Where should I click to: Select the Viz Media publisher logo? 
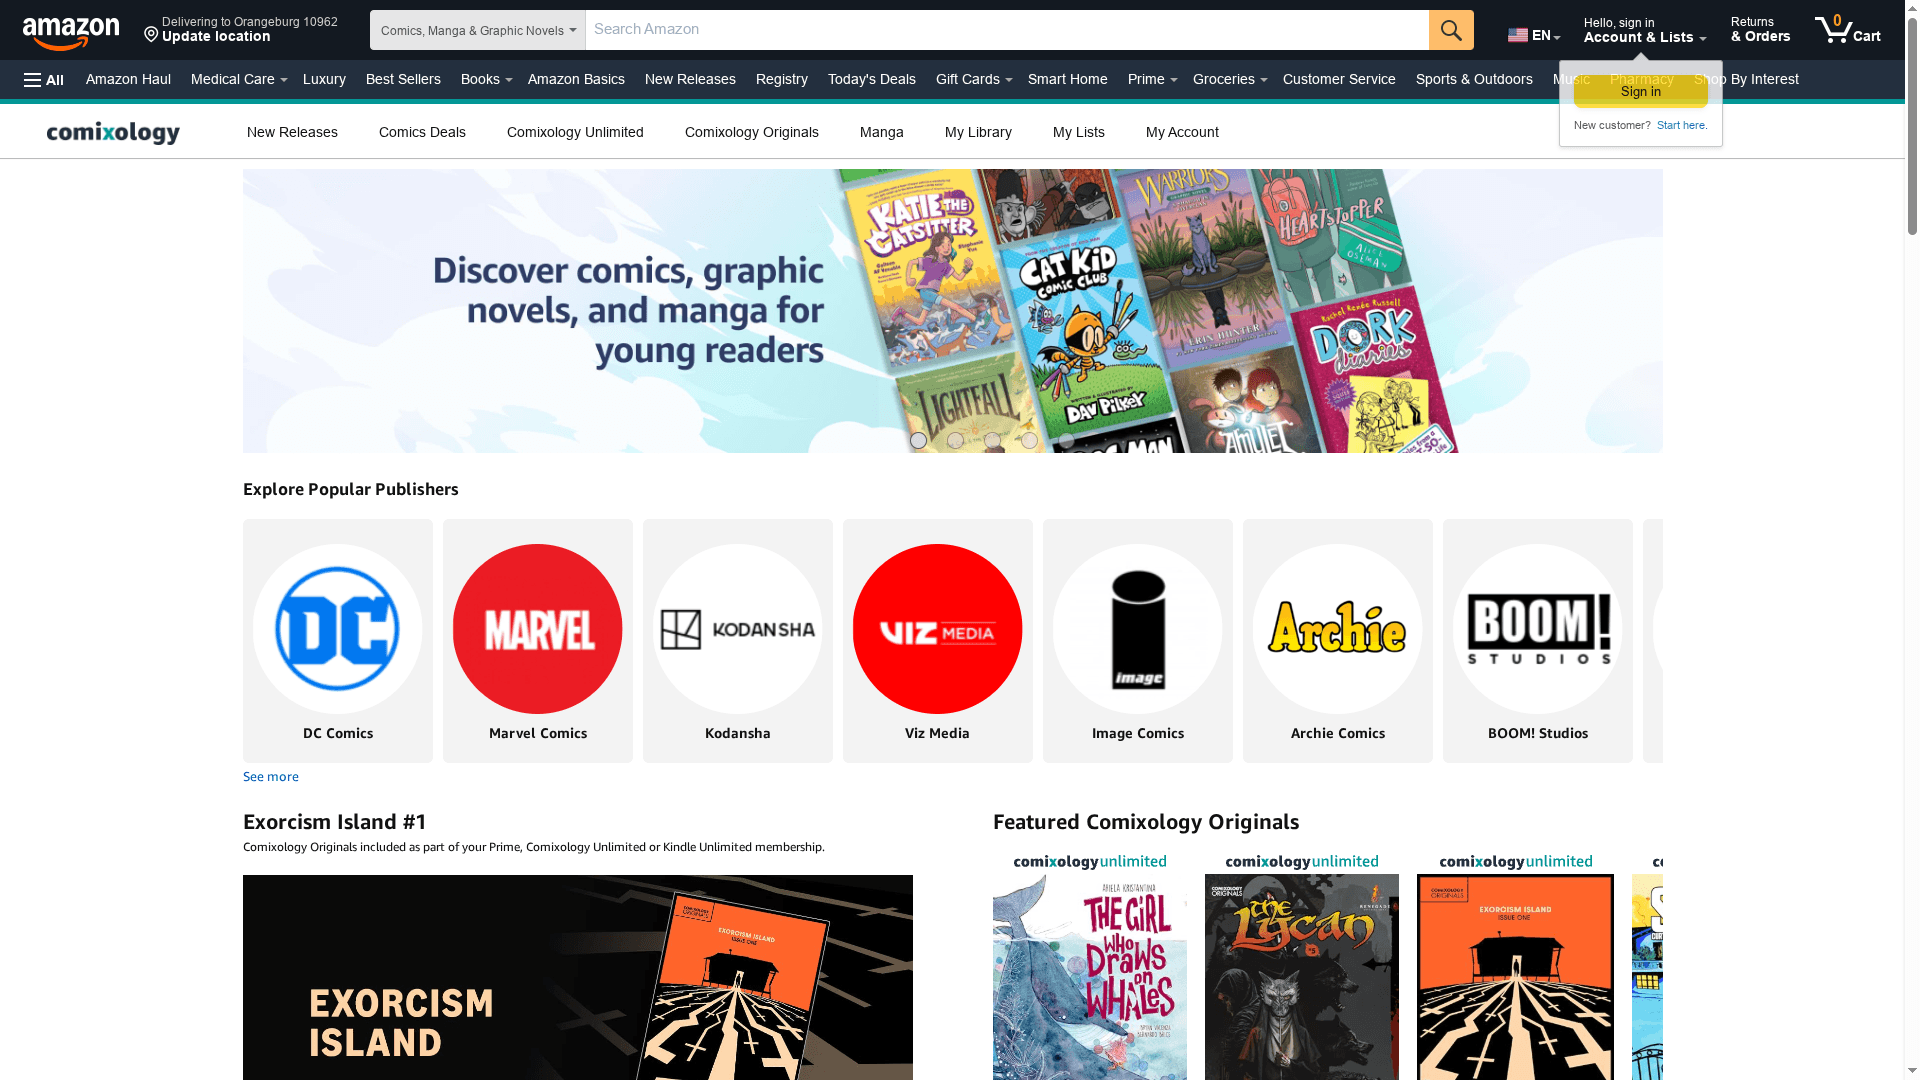(937, 628)
